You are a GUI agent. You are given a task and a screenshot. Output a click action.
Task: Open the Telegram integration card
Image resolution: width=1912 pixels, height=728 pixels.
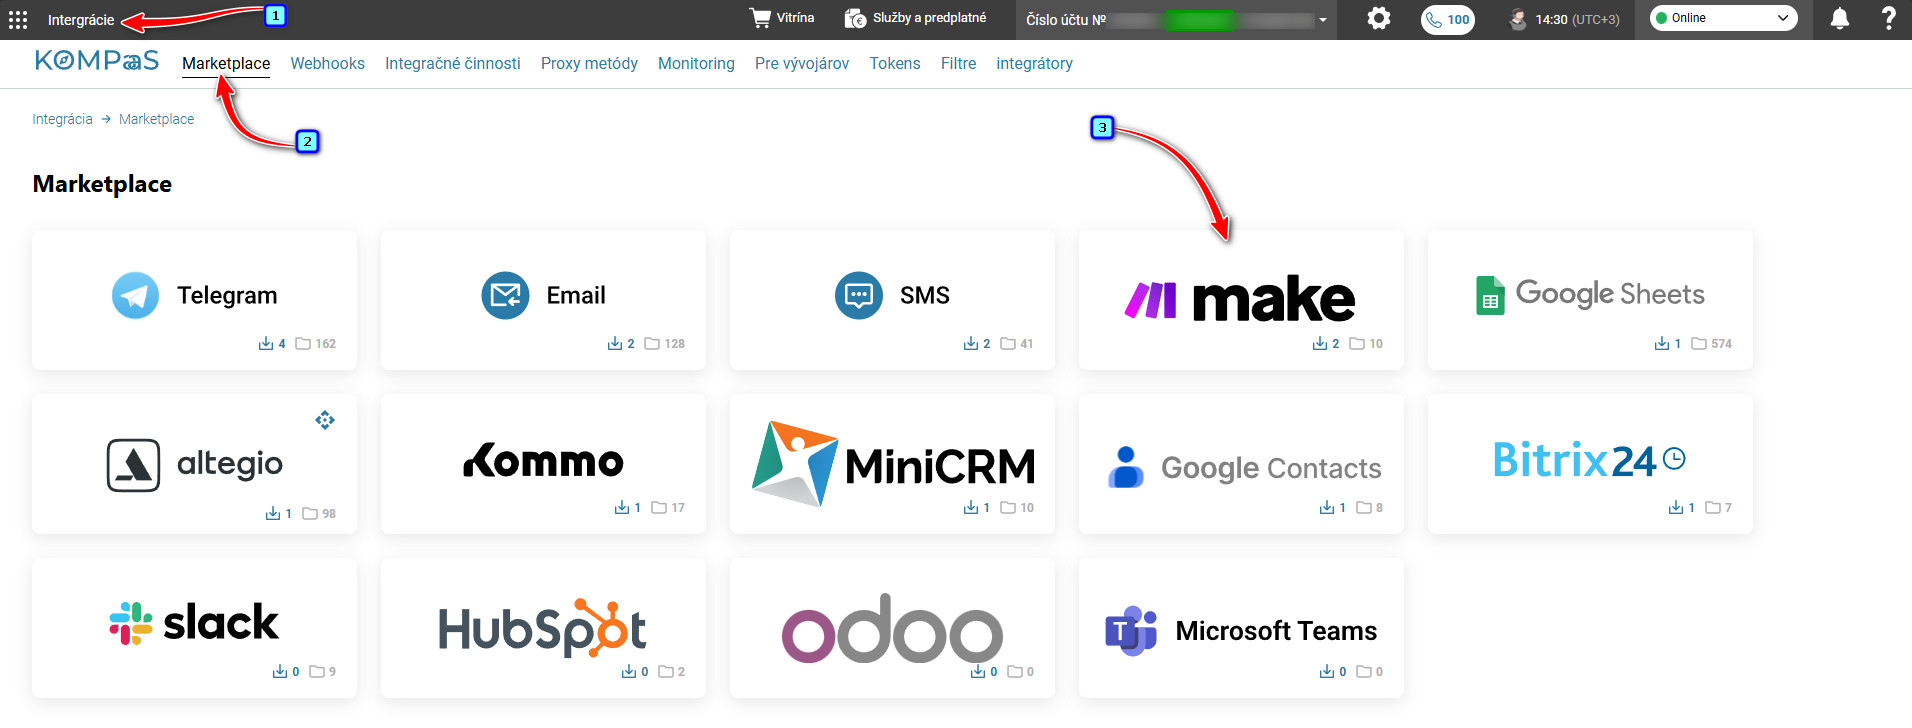pos(194,300)
